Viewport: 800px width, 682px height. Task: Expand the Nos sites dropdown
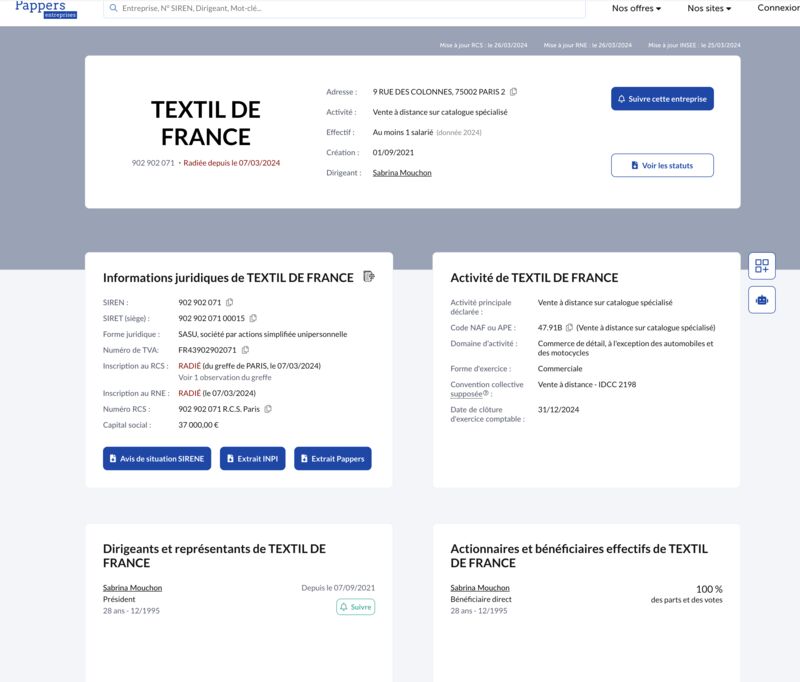click(709, 8)
